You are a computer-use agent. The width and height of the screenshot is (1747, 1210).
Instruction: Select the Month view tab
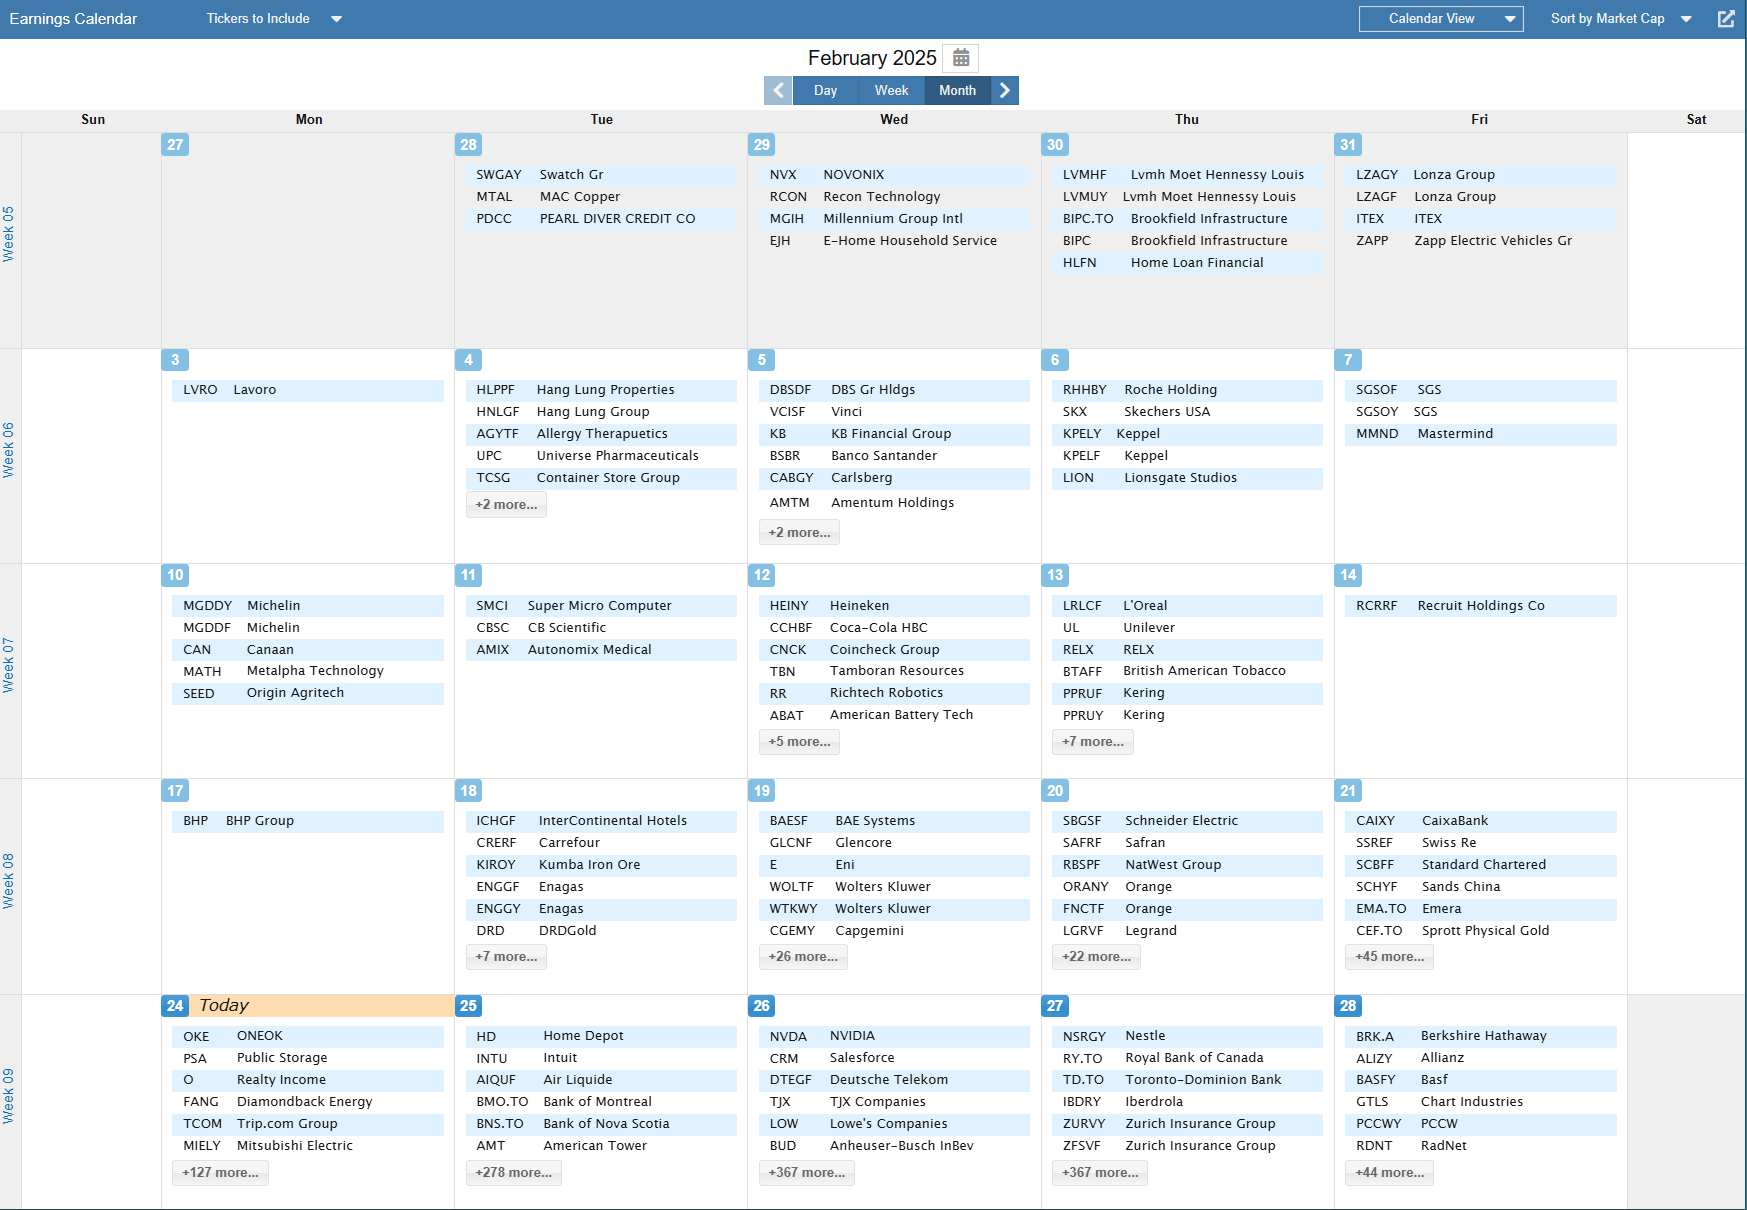coord(956,90)
